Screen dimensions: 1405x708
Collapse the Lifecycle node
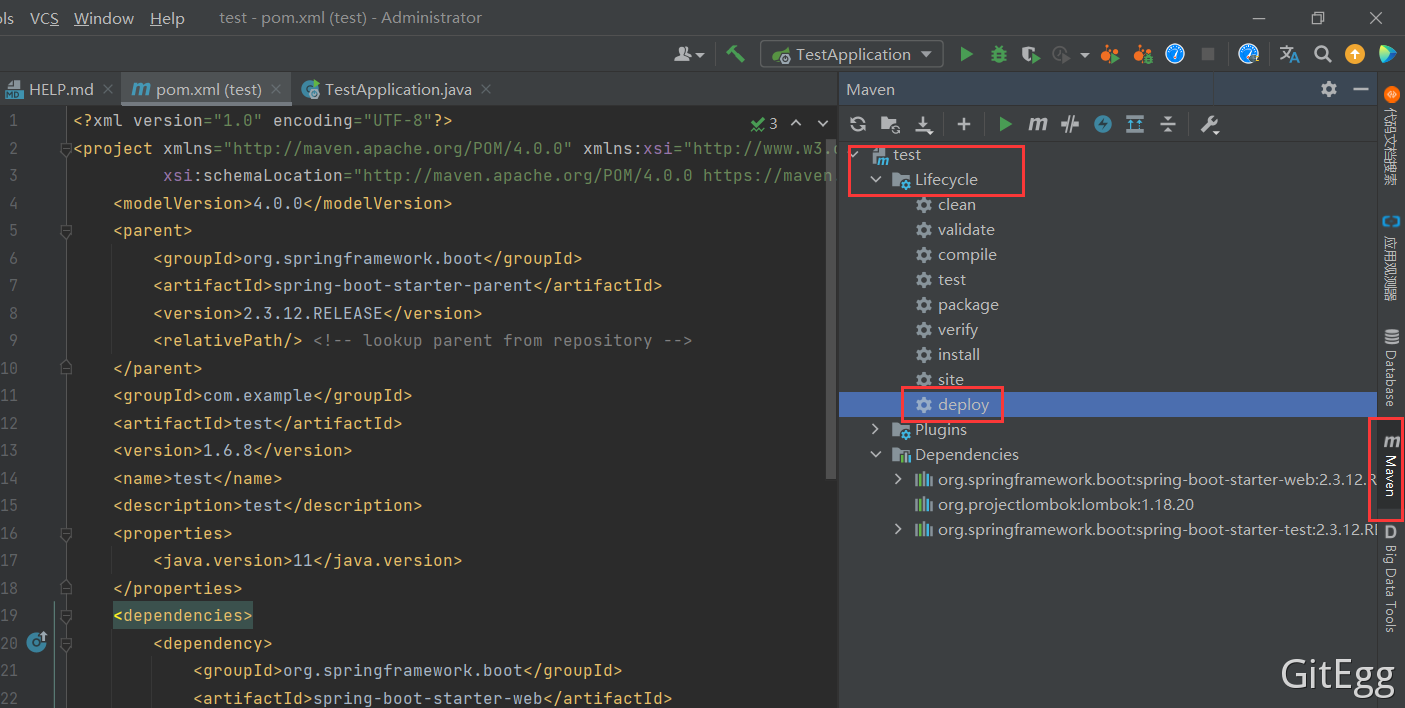[876, 180]
